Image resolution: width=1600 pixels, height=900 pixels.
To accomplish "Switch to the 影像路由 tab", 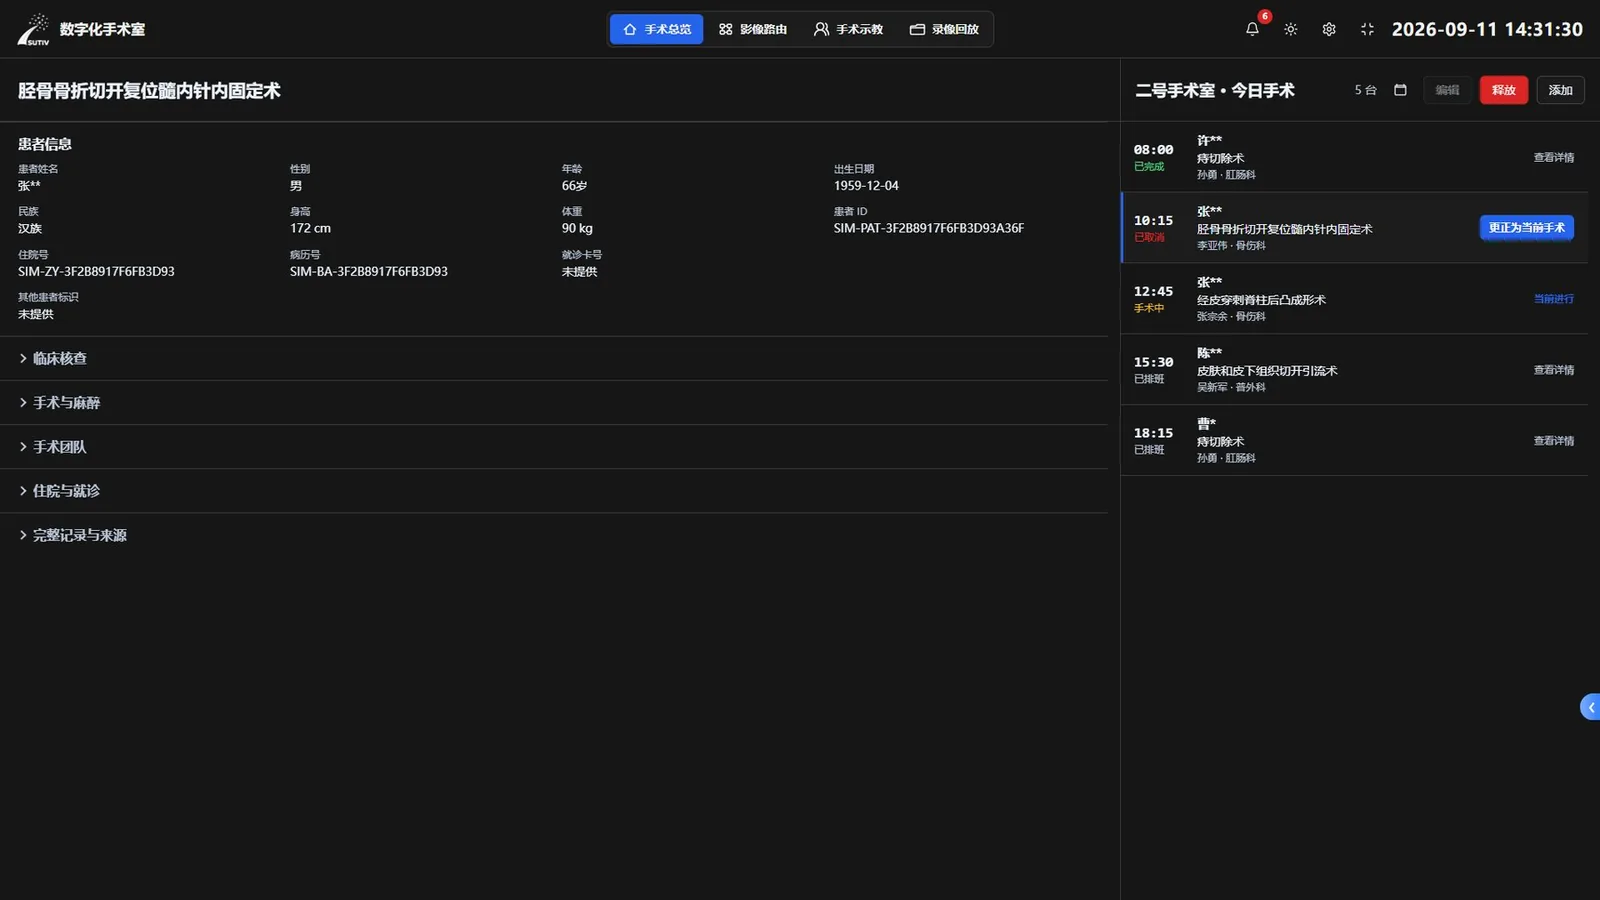I will click(753, 29).
